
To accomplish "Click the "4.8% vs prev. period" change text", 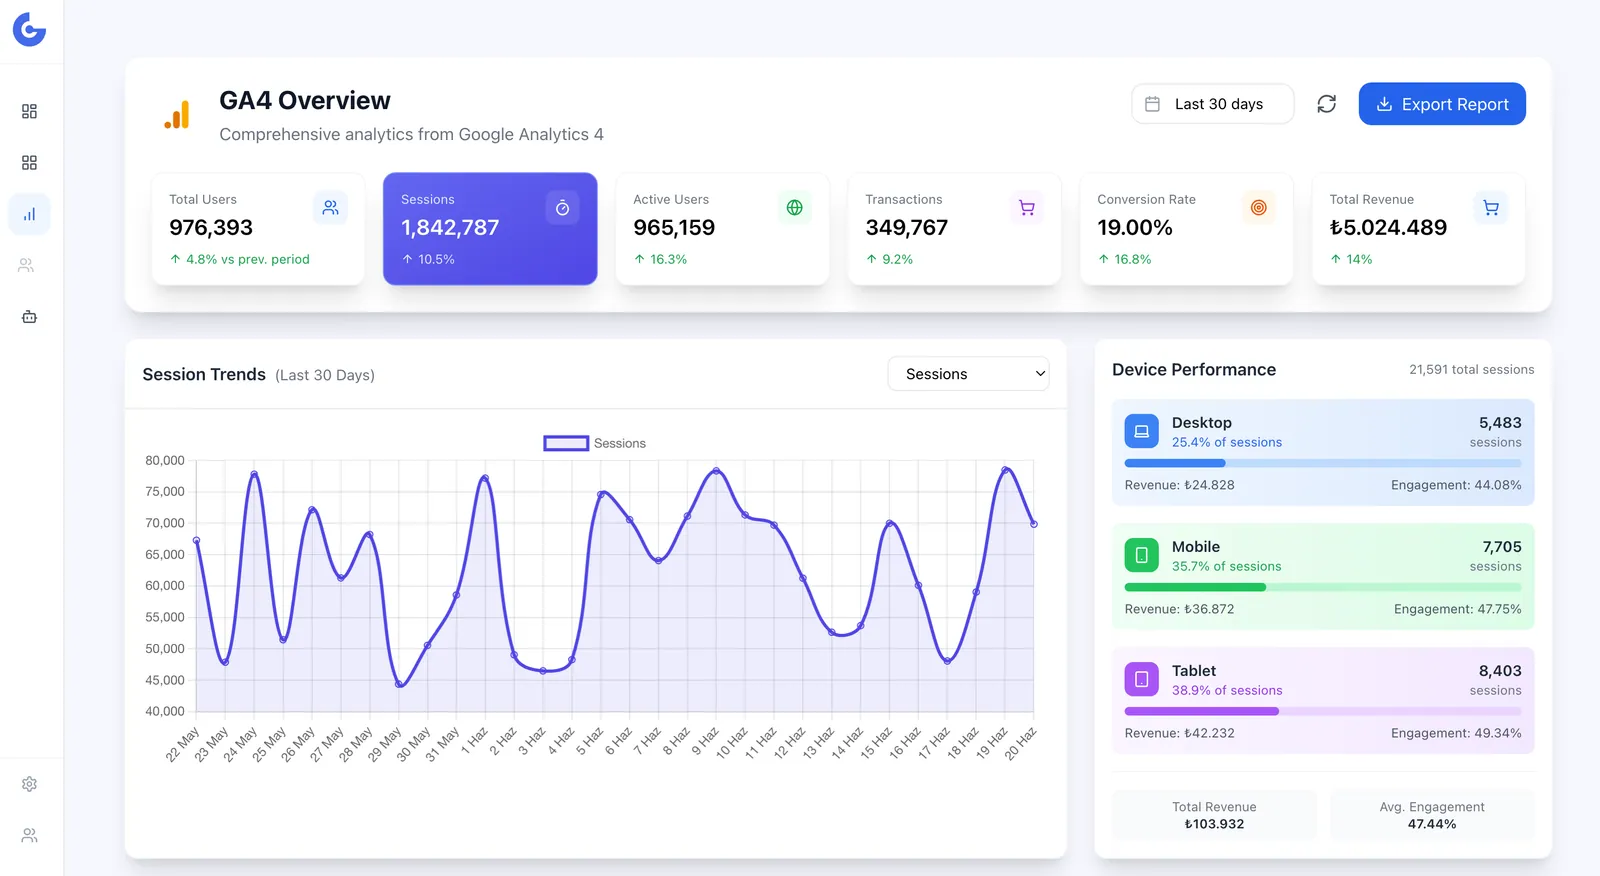I will [248, 259].
